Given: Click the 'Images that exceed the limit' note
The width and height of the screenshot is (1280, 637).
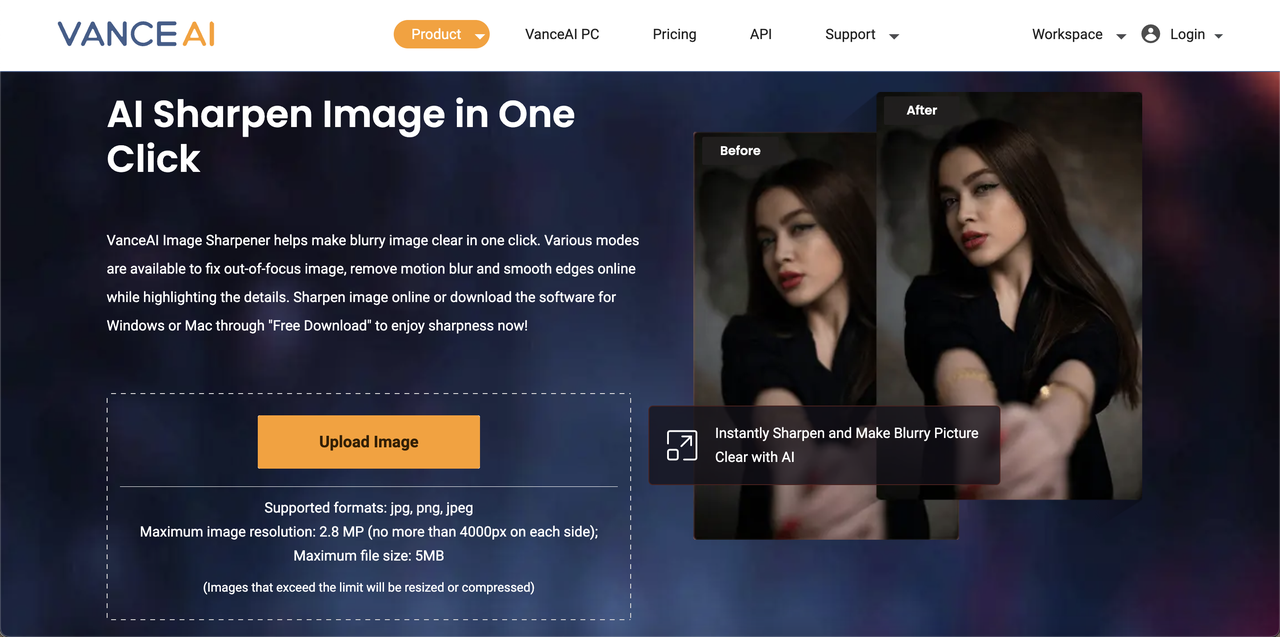Looking at the screenshot, I should 369,587.
